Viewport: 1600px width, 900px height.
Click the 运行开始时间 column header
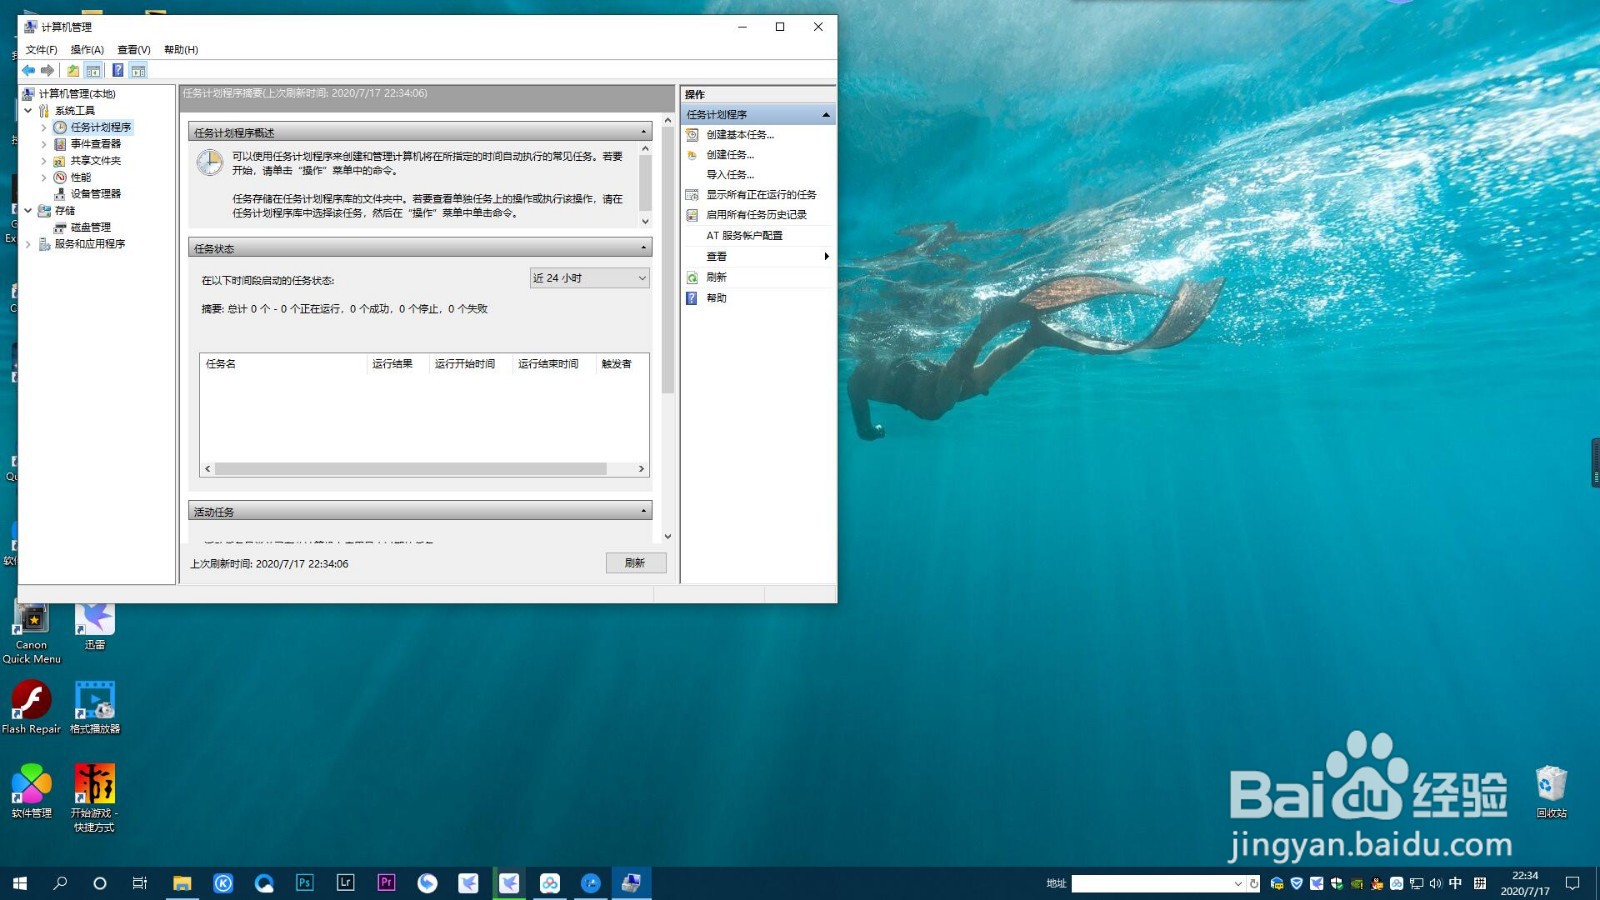[x=470, y=364]
